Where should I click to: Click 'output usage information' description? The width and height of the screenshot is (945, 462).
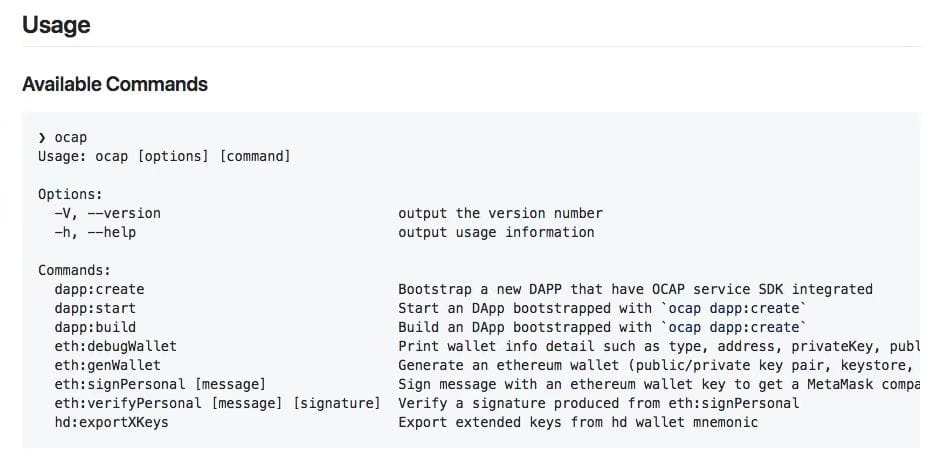(x=496, y=232)
